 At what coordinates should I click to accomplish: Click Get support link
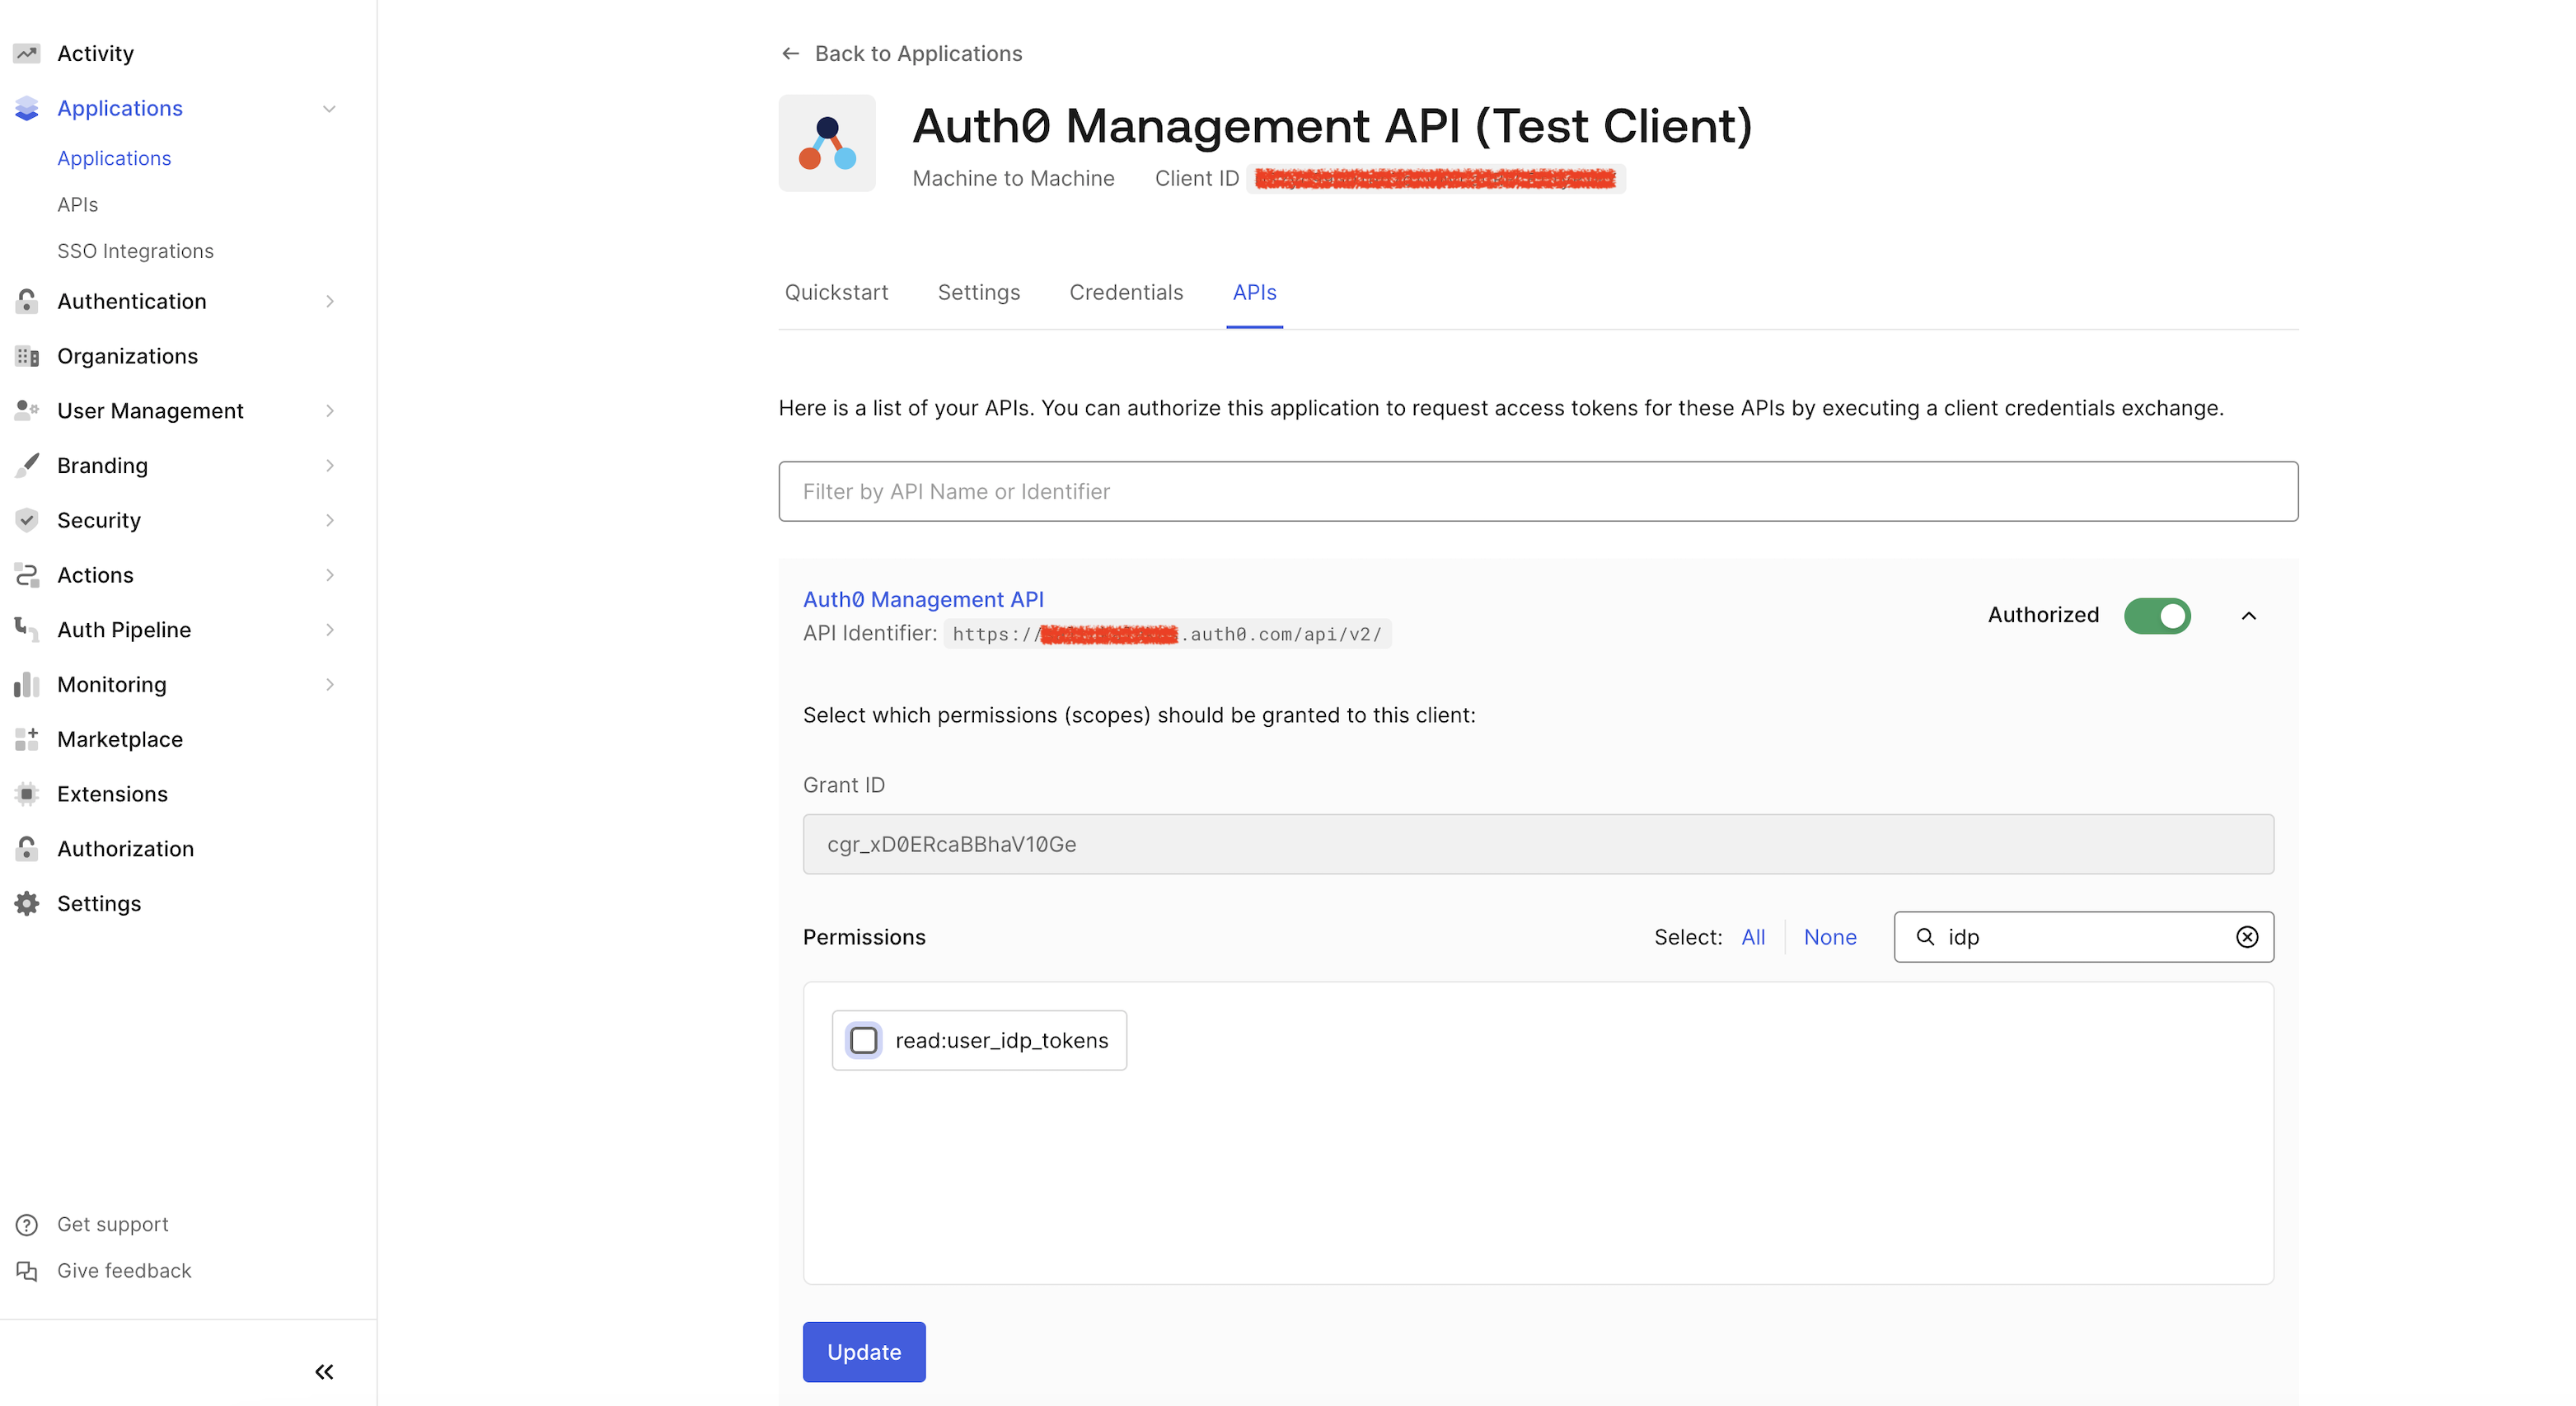pos(113,1224)
